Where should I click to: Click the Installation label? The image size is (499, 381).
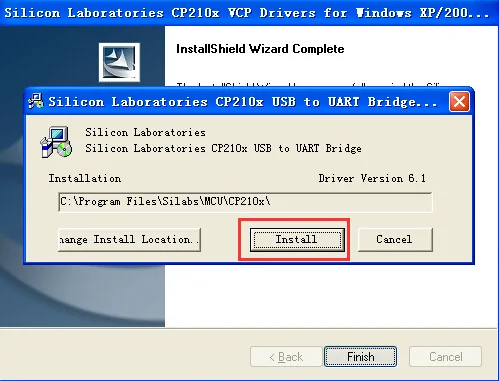click(85, 178)
